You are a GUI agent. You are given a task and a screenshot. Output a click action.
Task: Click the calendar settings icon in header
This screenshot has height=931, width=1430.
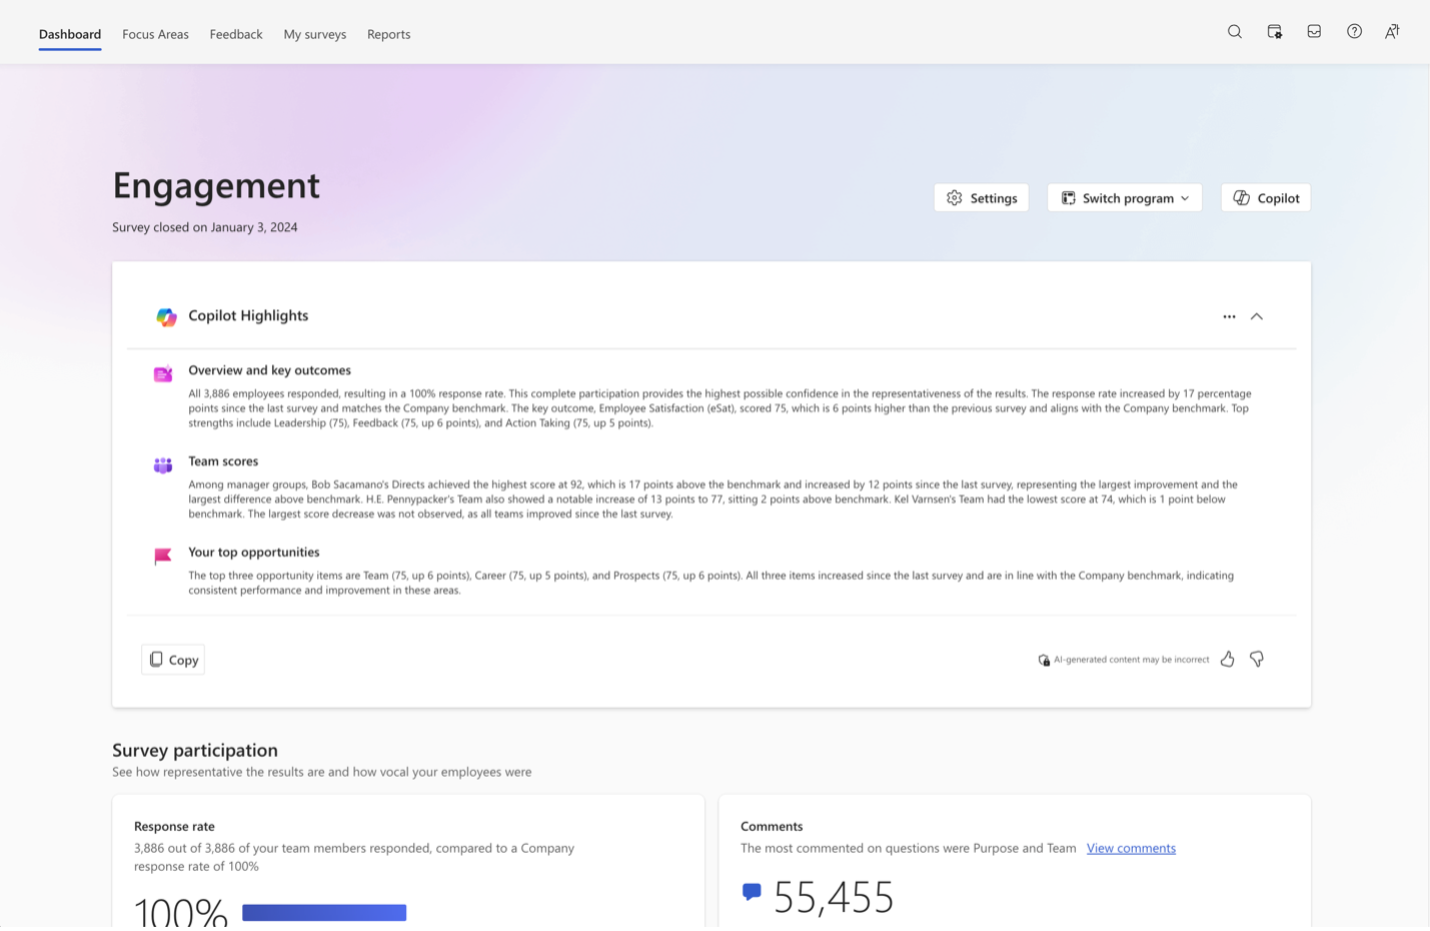coord(1275,32)
